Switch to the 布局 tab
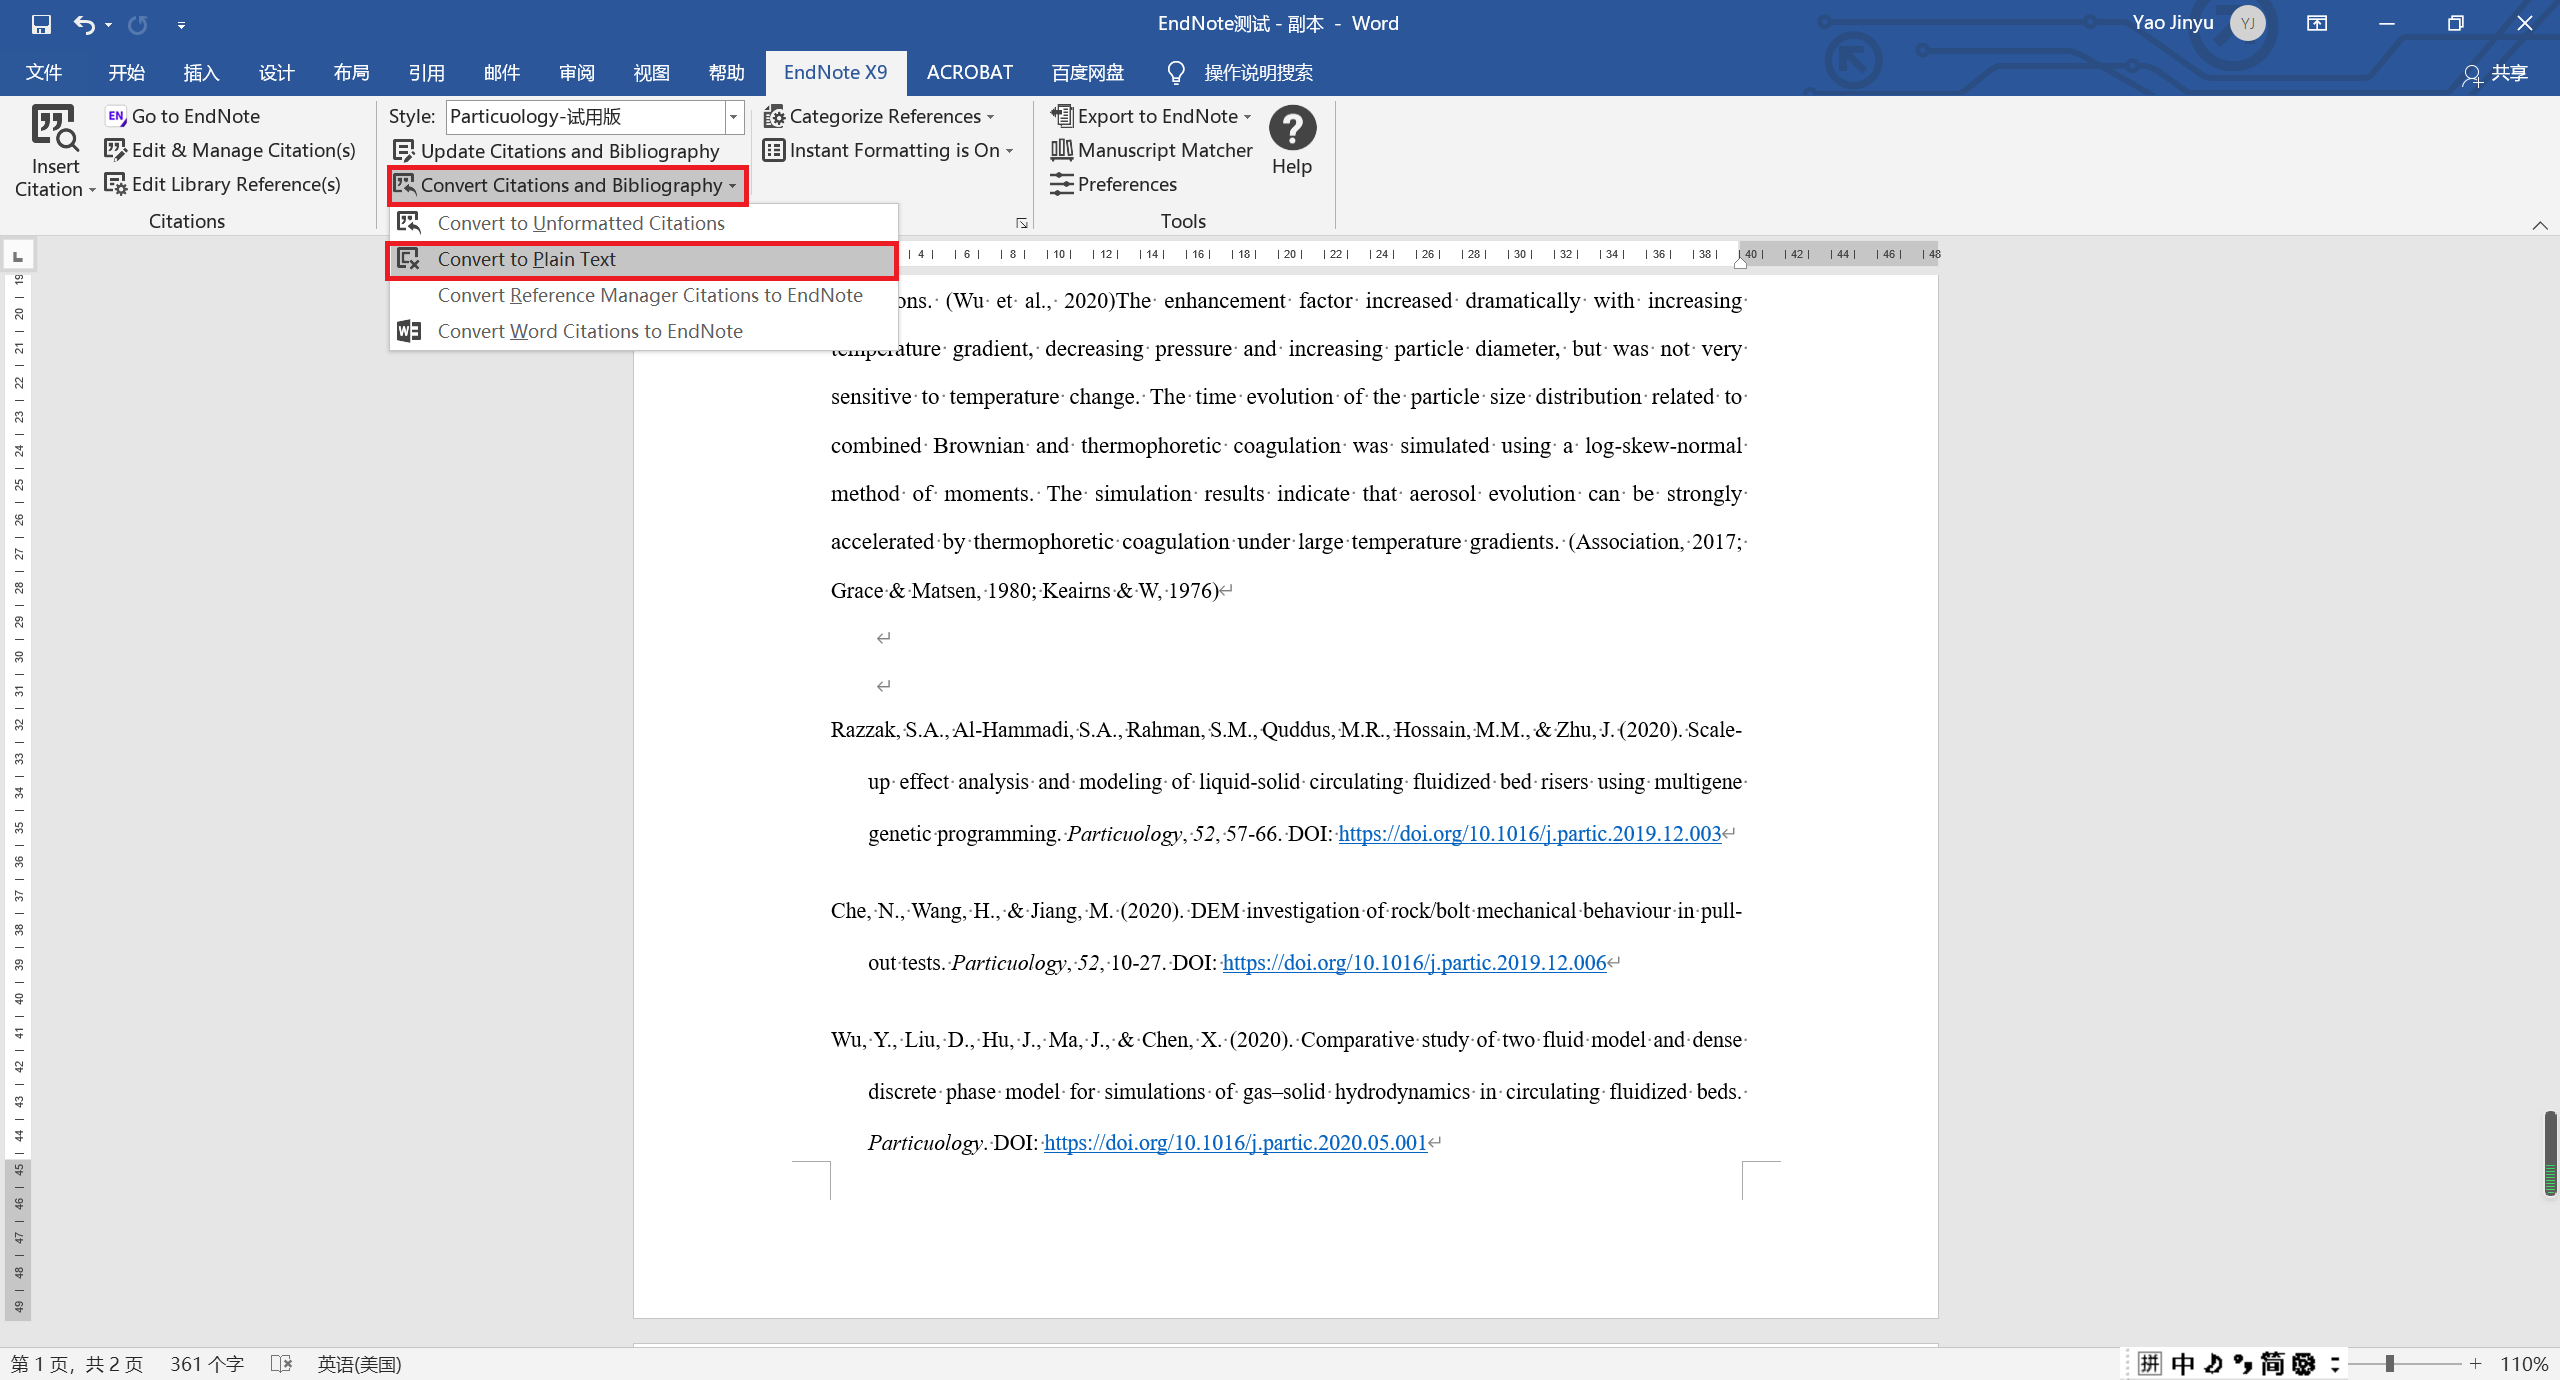Image resolution: width=2560 pixels, height=1380 pixels. pyautogui.click(x=351, y=73)
